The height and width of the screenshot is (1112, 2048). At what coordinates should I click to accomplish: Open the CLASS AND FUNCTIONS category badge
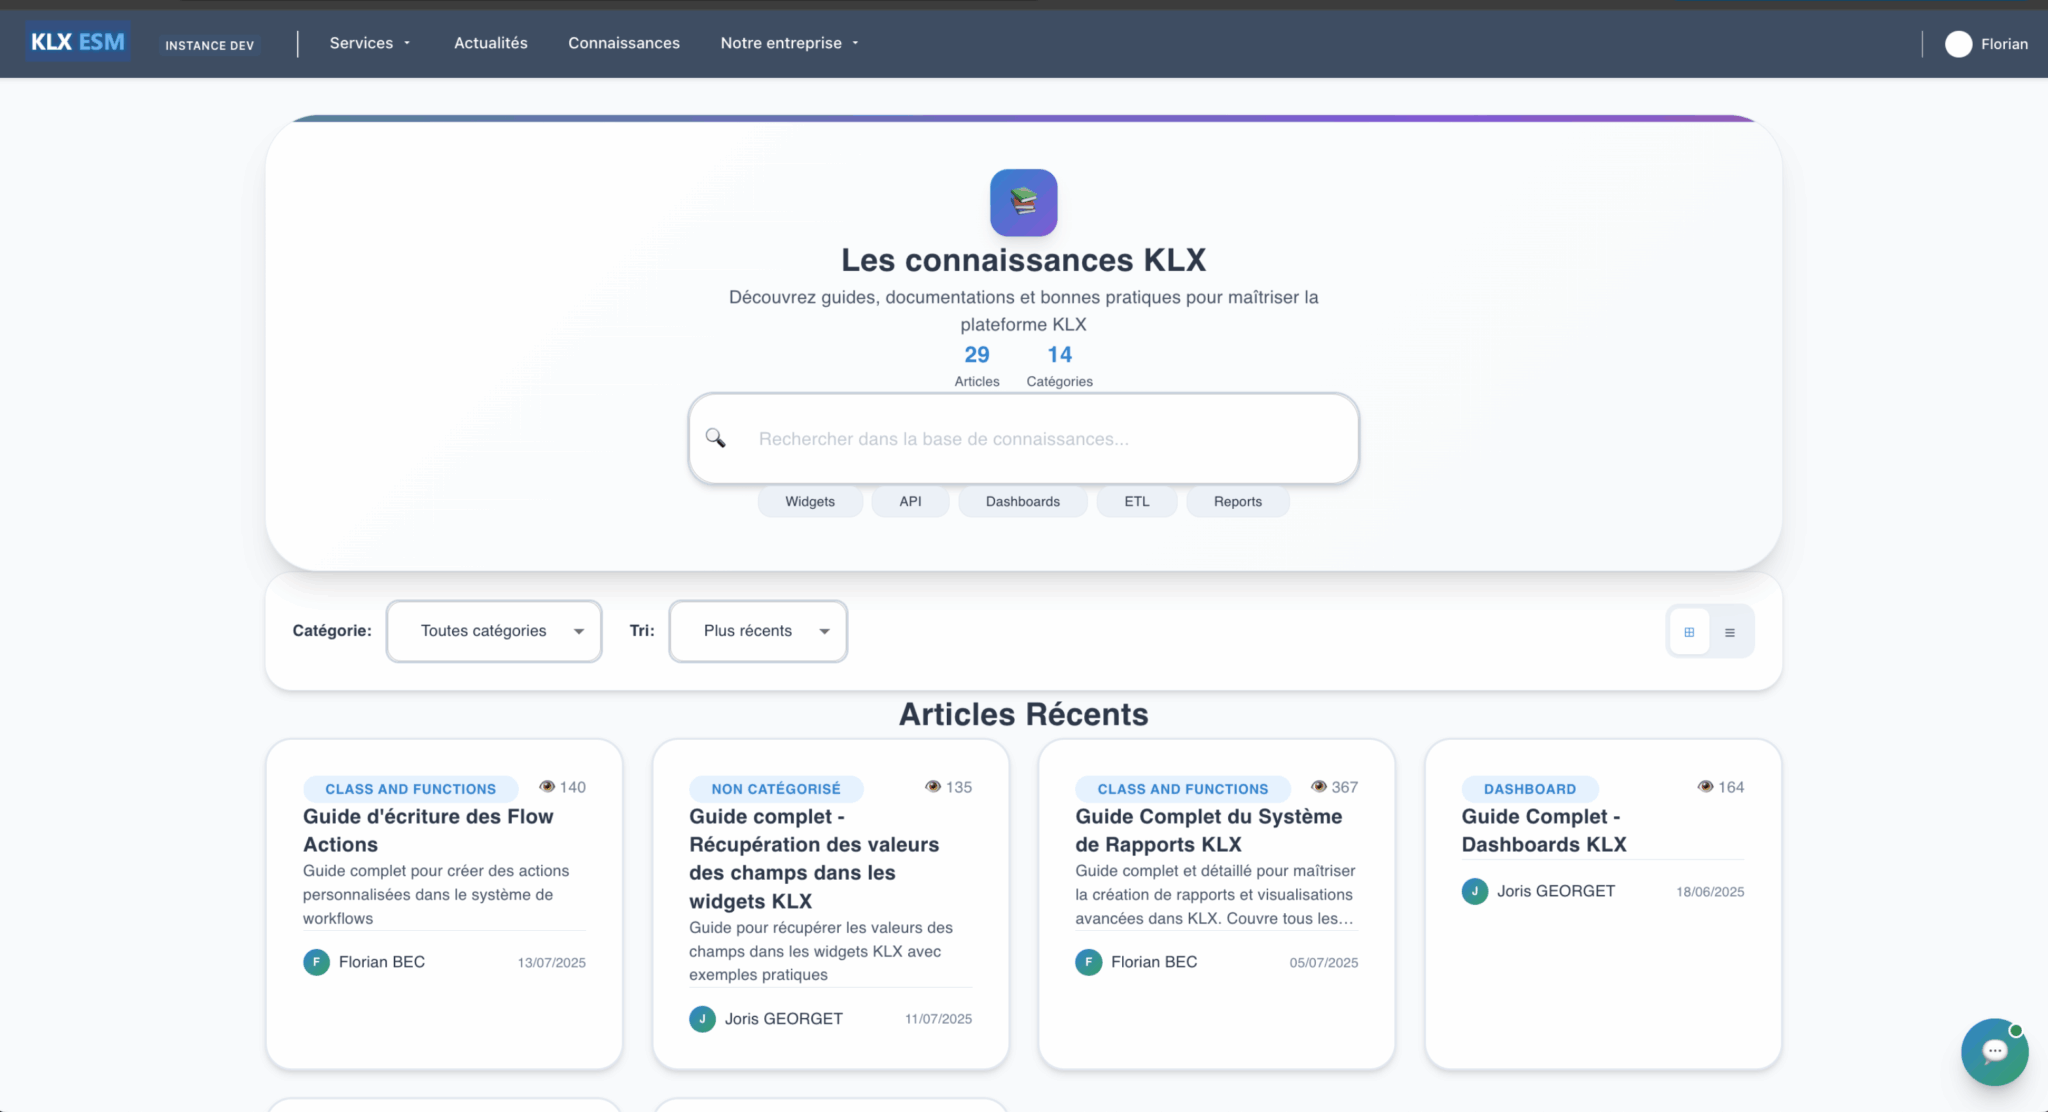tap(409, 788)
